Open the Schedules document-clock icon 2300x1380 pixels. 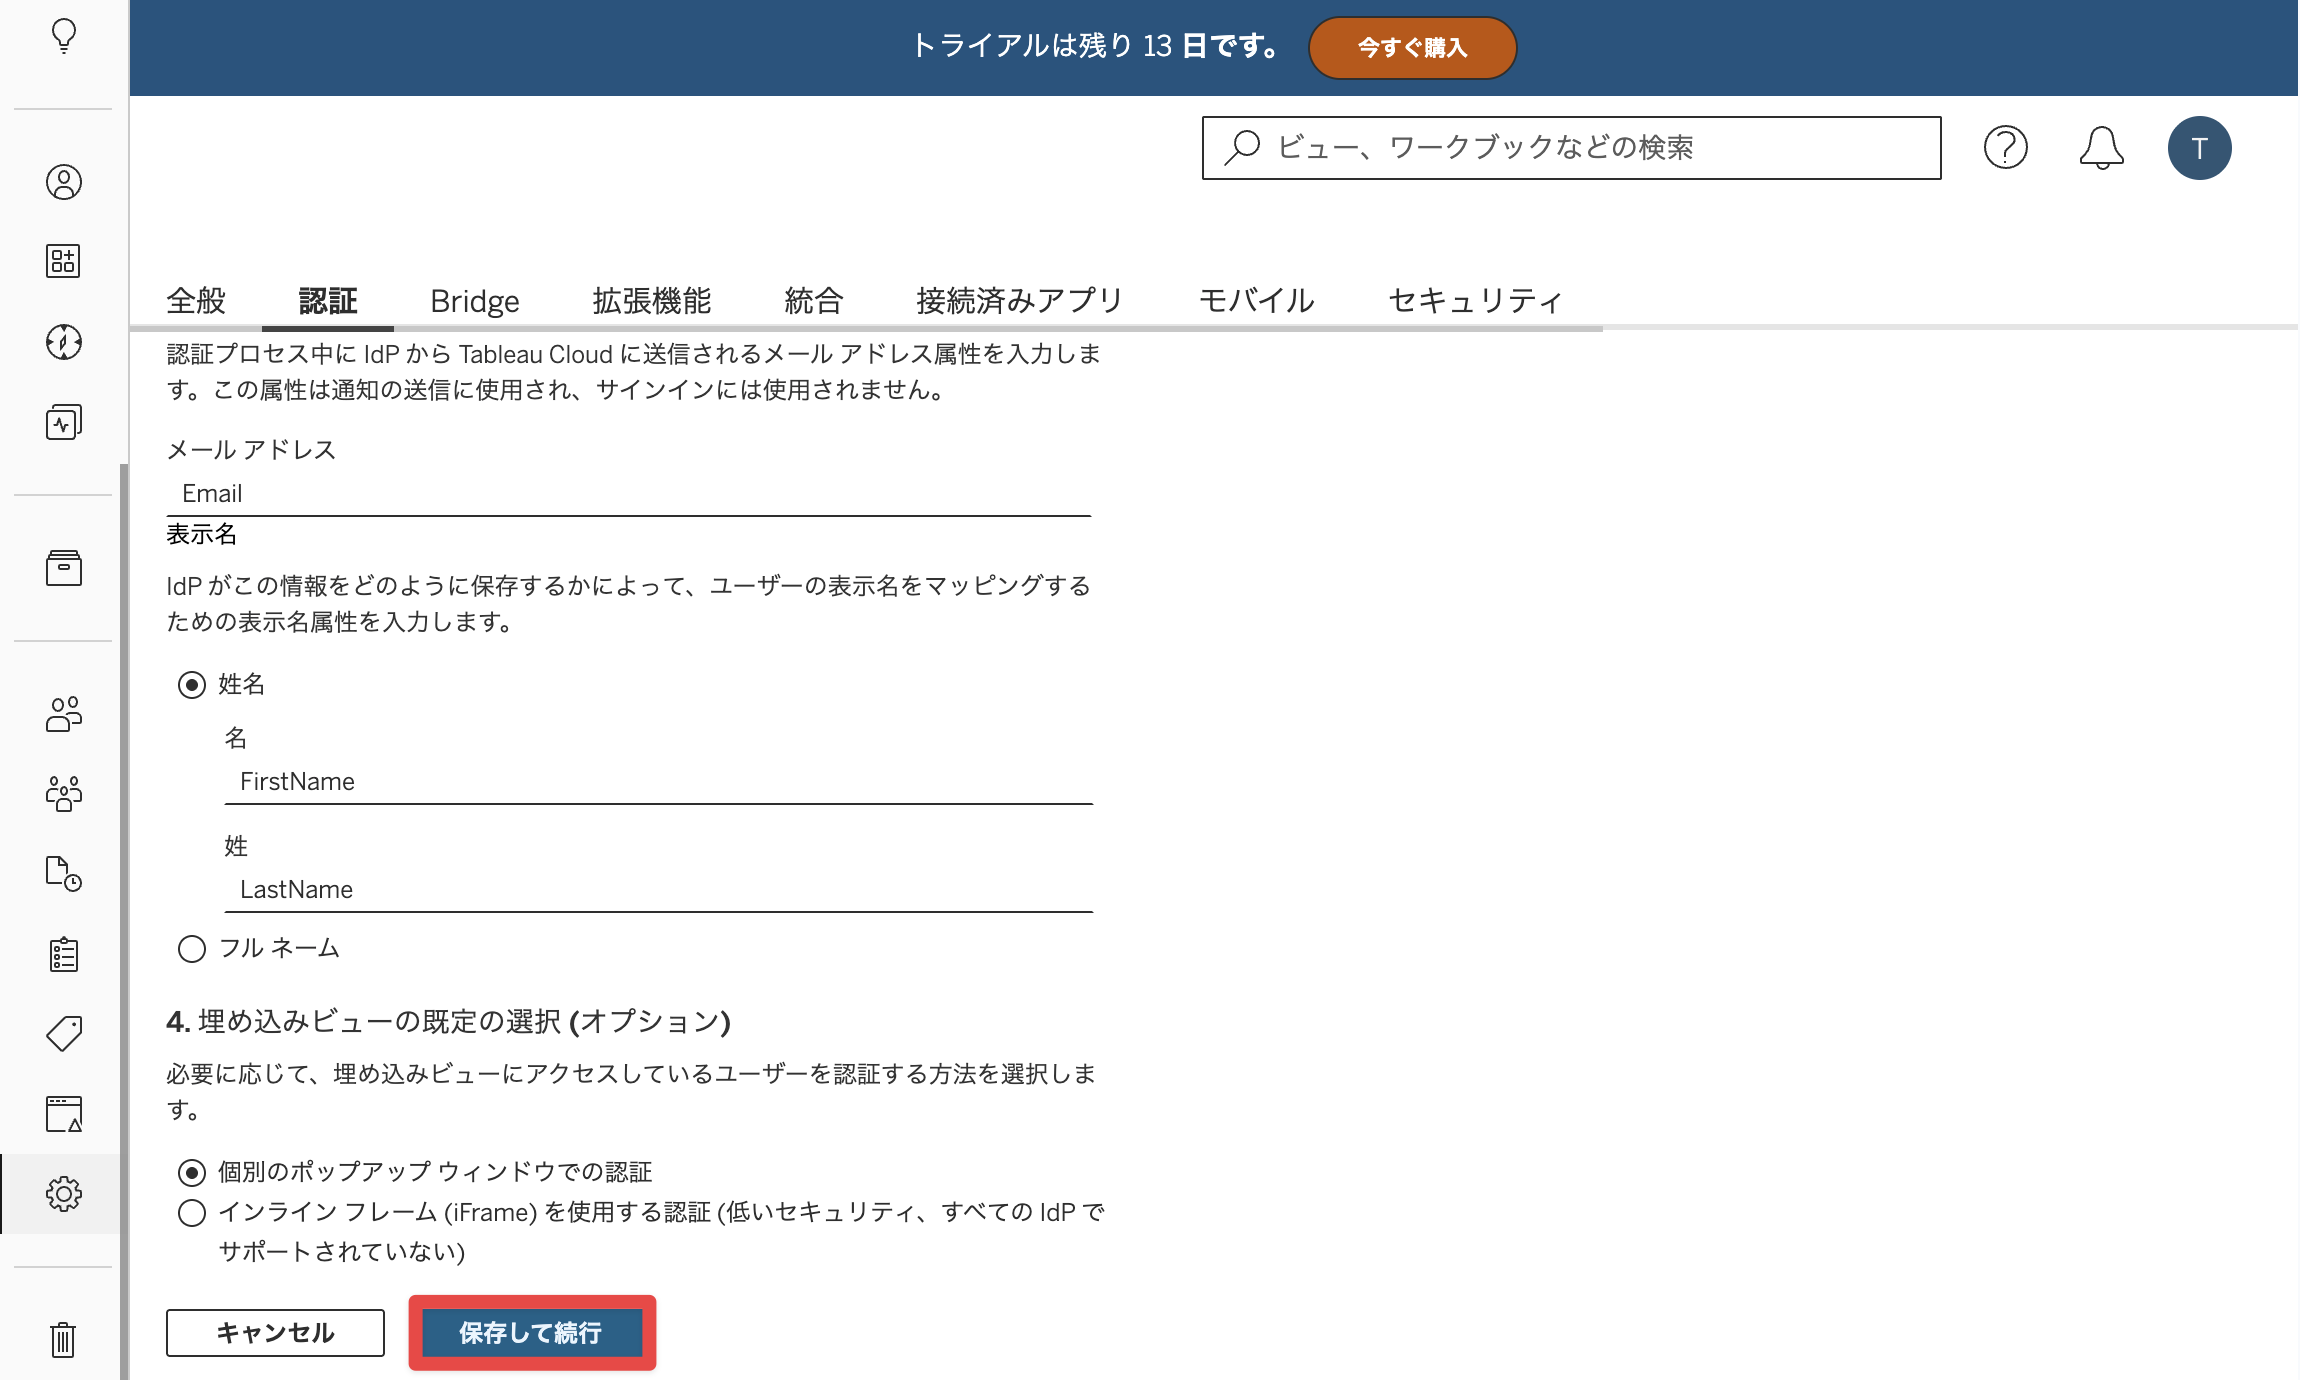64,874
